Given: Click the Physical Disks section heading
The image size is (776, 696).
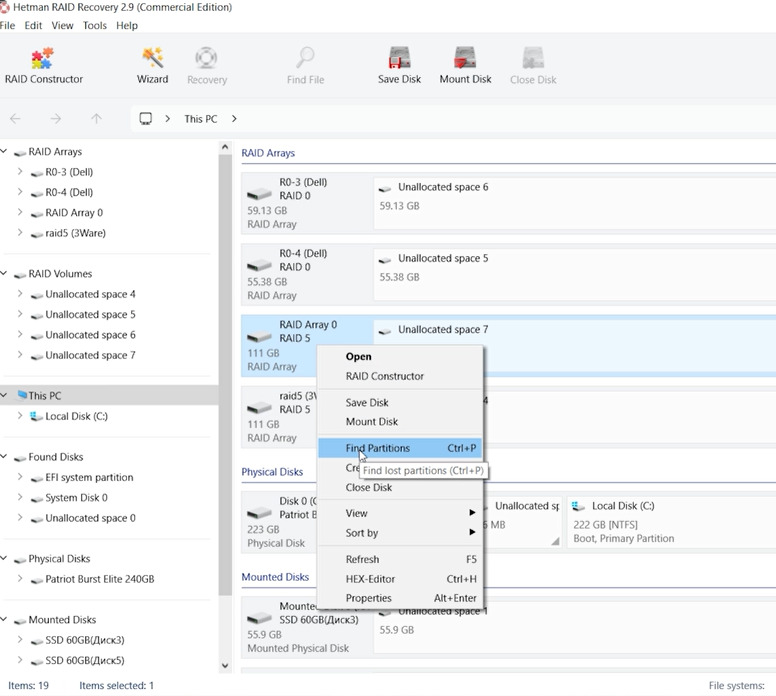Looking at the screenshot, I should click(272, 472).
